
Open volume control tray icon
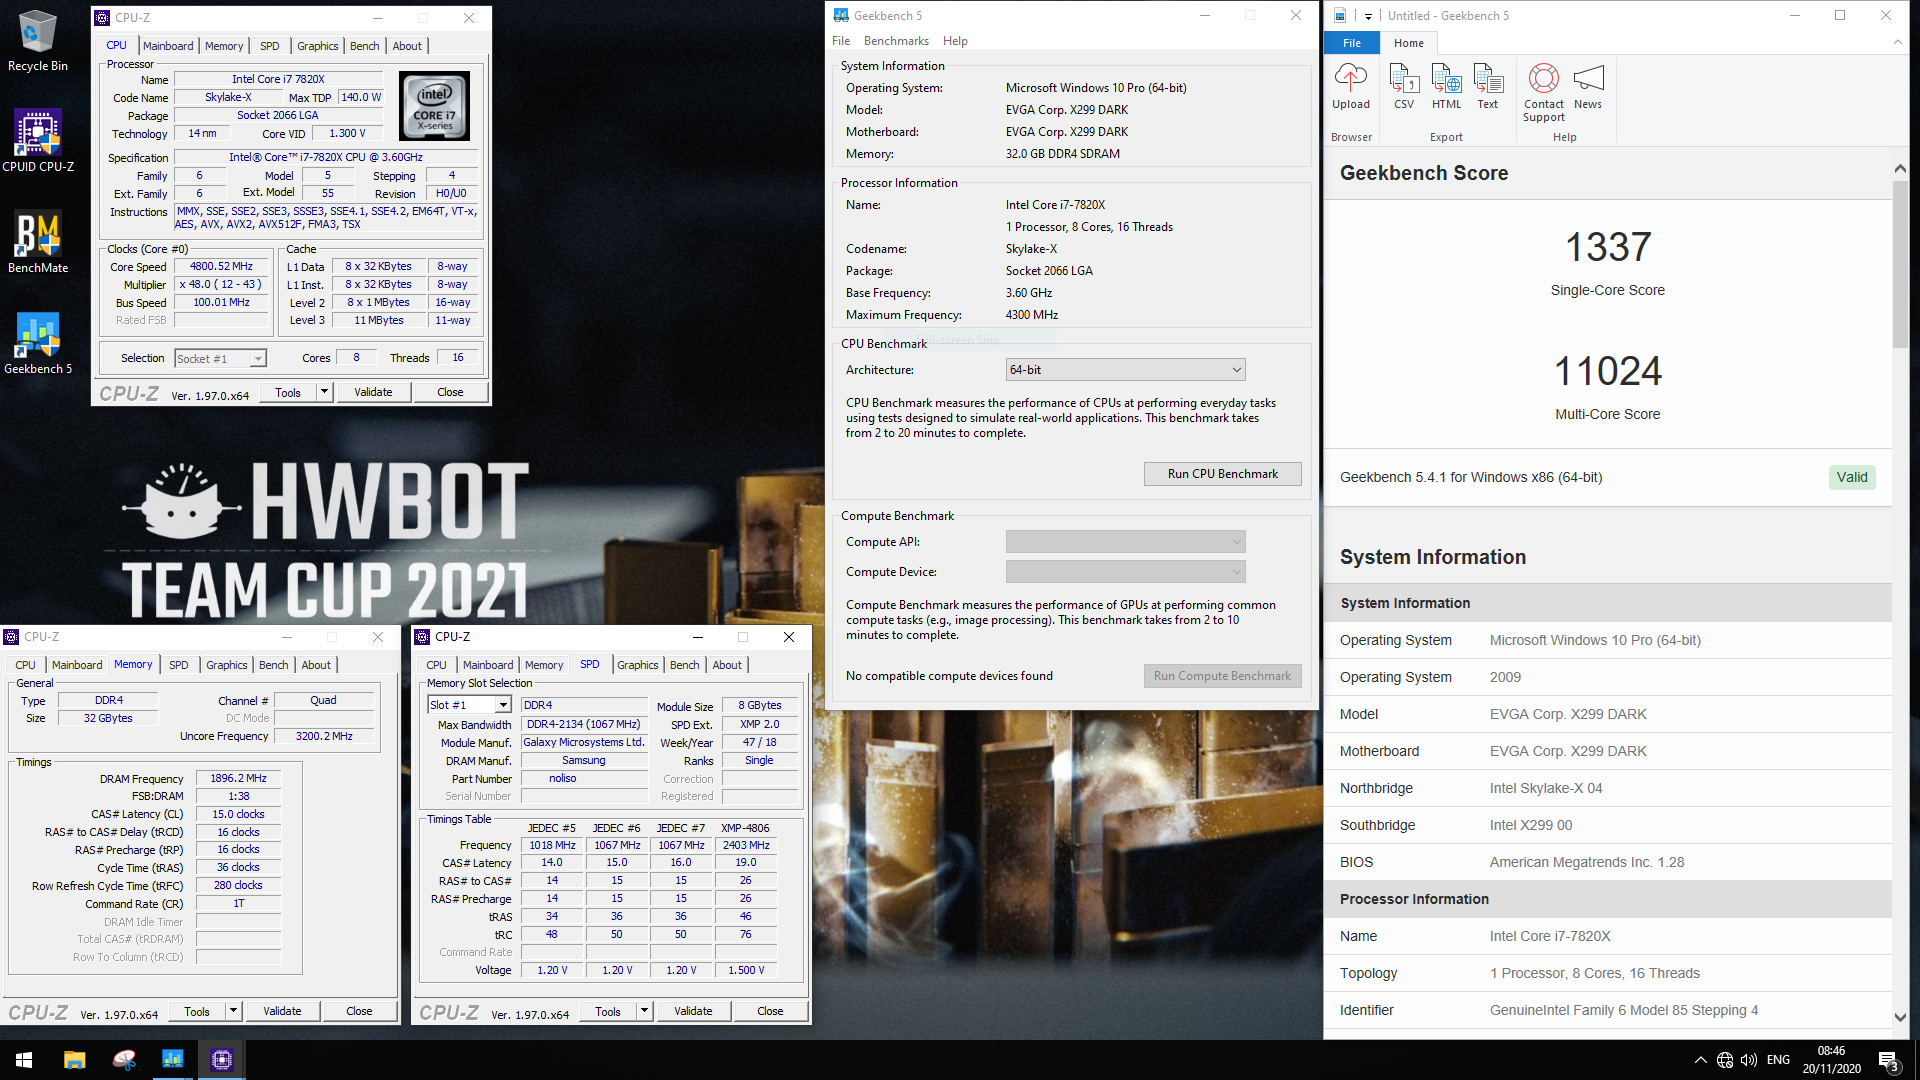[1749, 1060]
